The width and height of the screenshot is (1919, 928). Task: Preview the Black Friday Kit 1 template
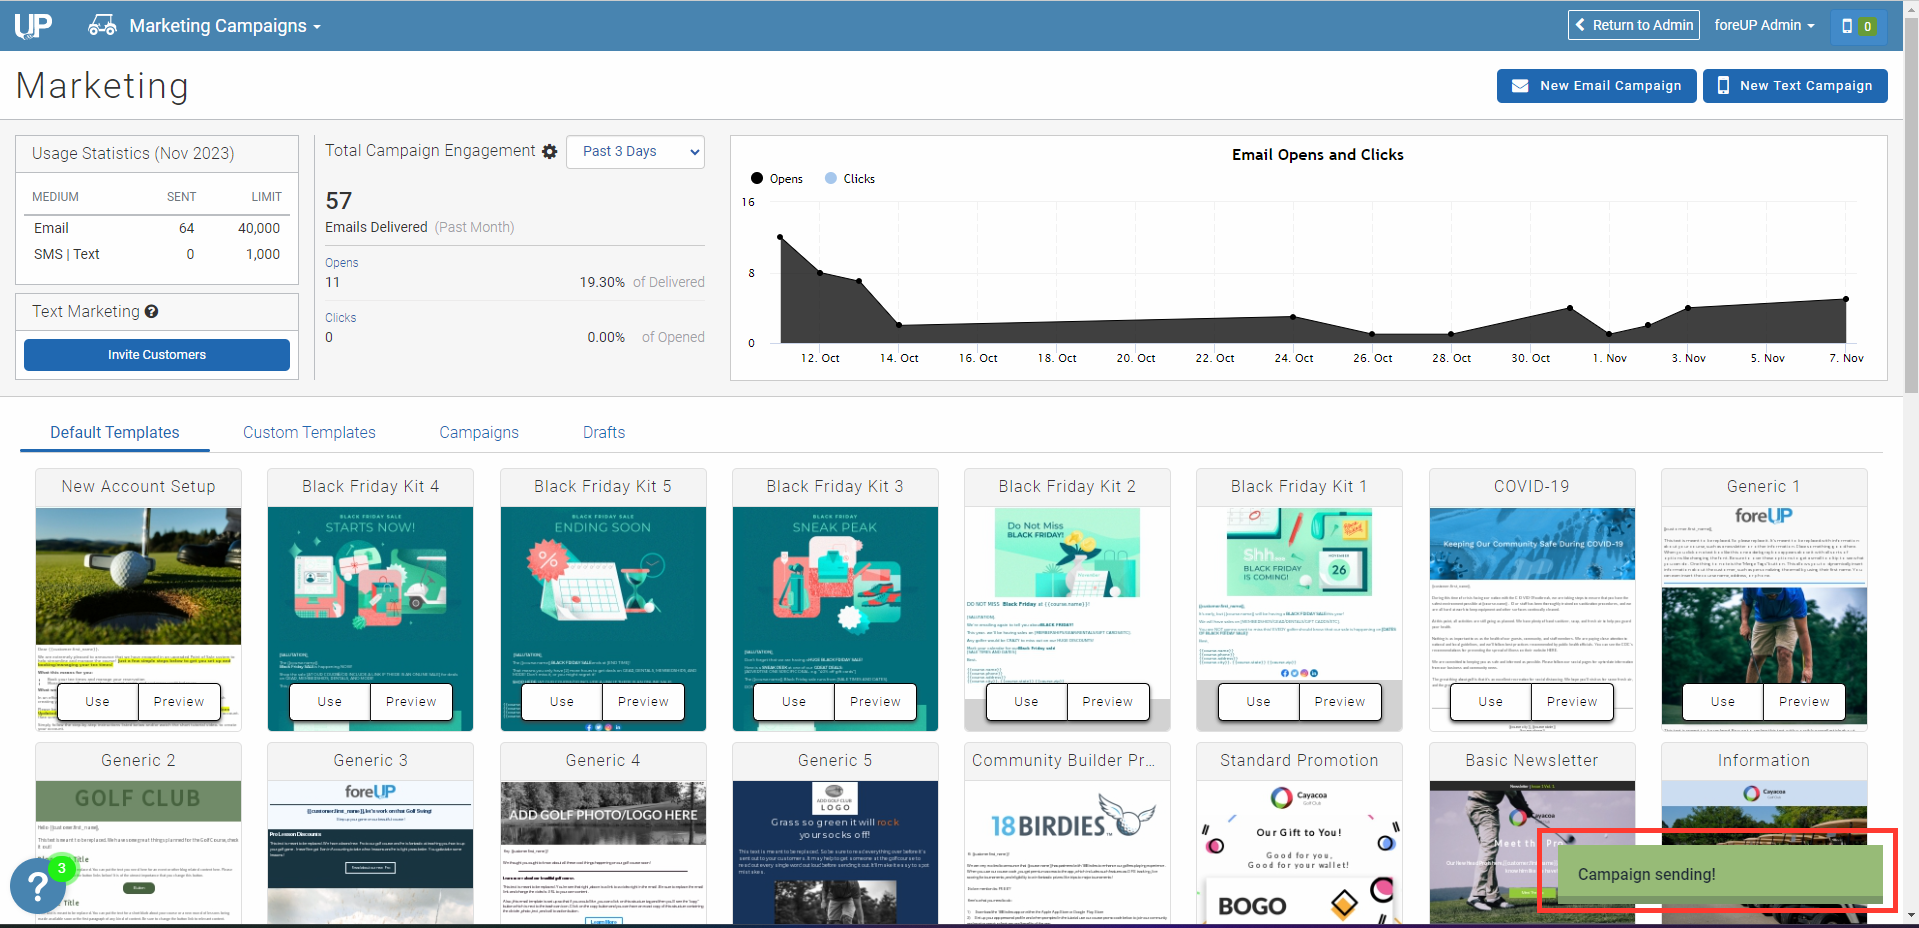[1340, 702]
